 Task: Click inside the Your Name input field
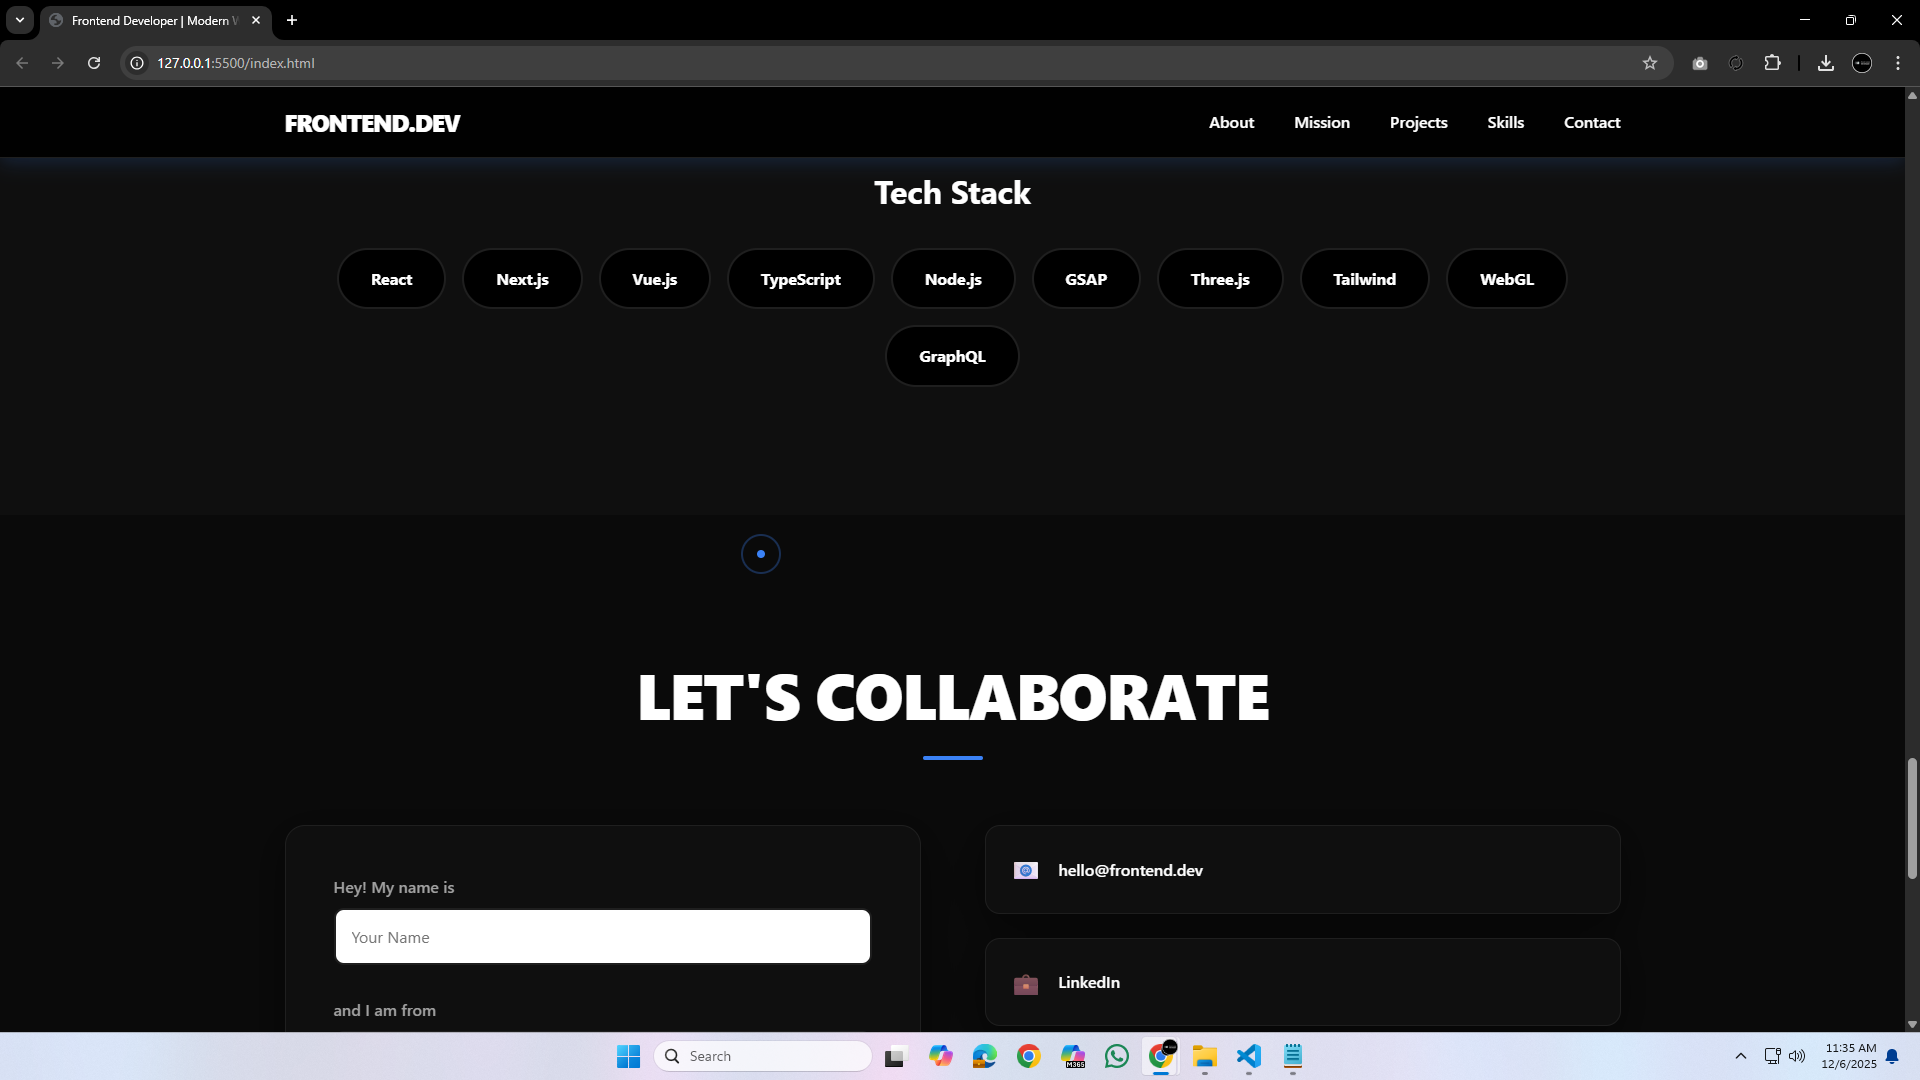click(x=602, y=937)
